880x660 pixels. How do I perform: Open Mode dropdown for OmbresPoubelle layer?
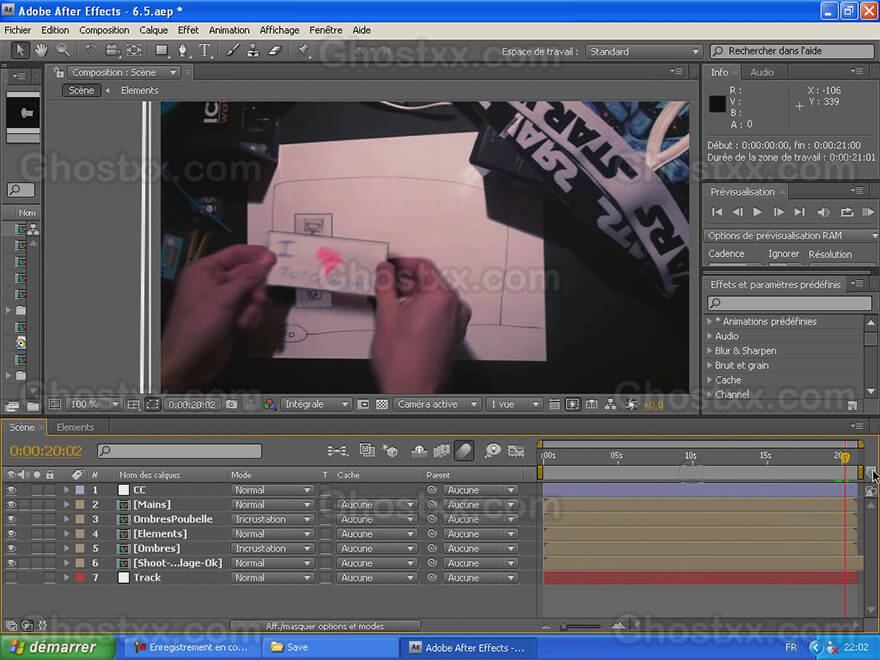tap(272, 519)
